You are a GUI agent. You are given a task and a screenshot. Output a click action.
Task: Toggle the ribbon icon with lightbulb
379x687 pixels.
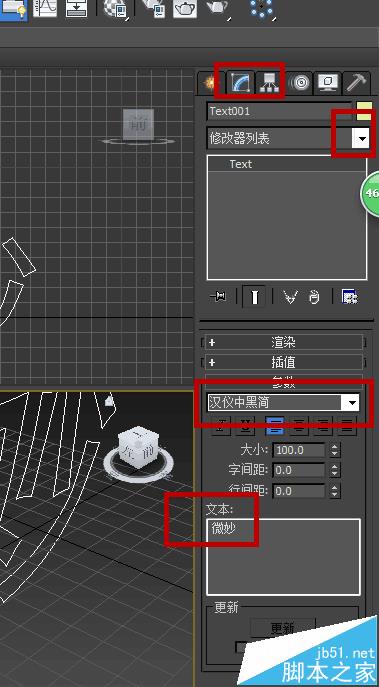pos(13,9)
